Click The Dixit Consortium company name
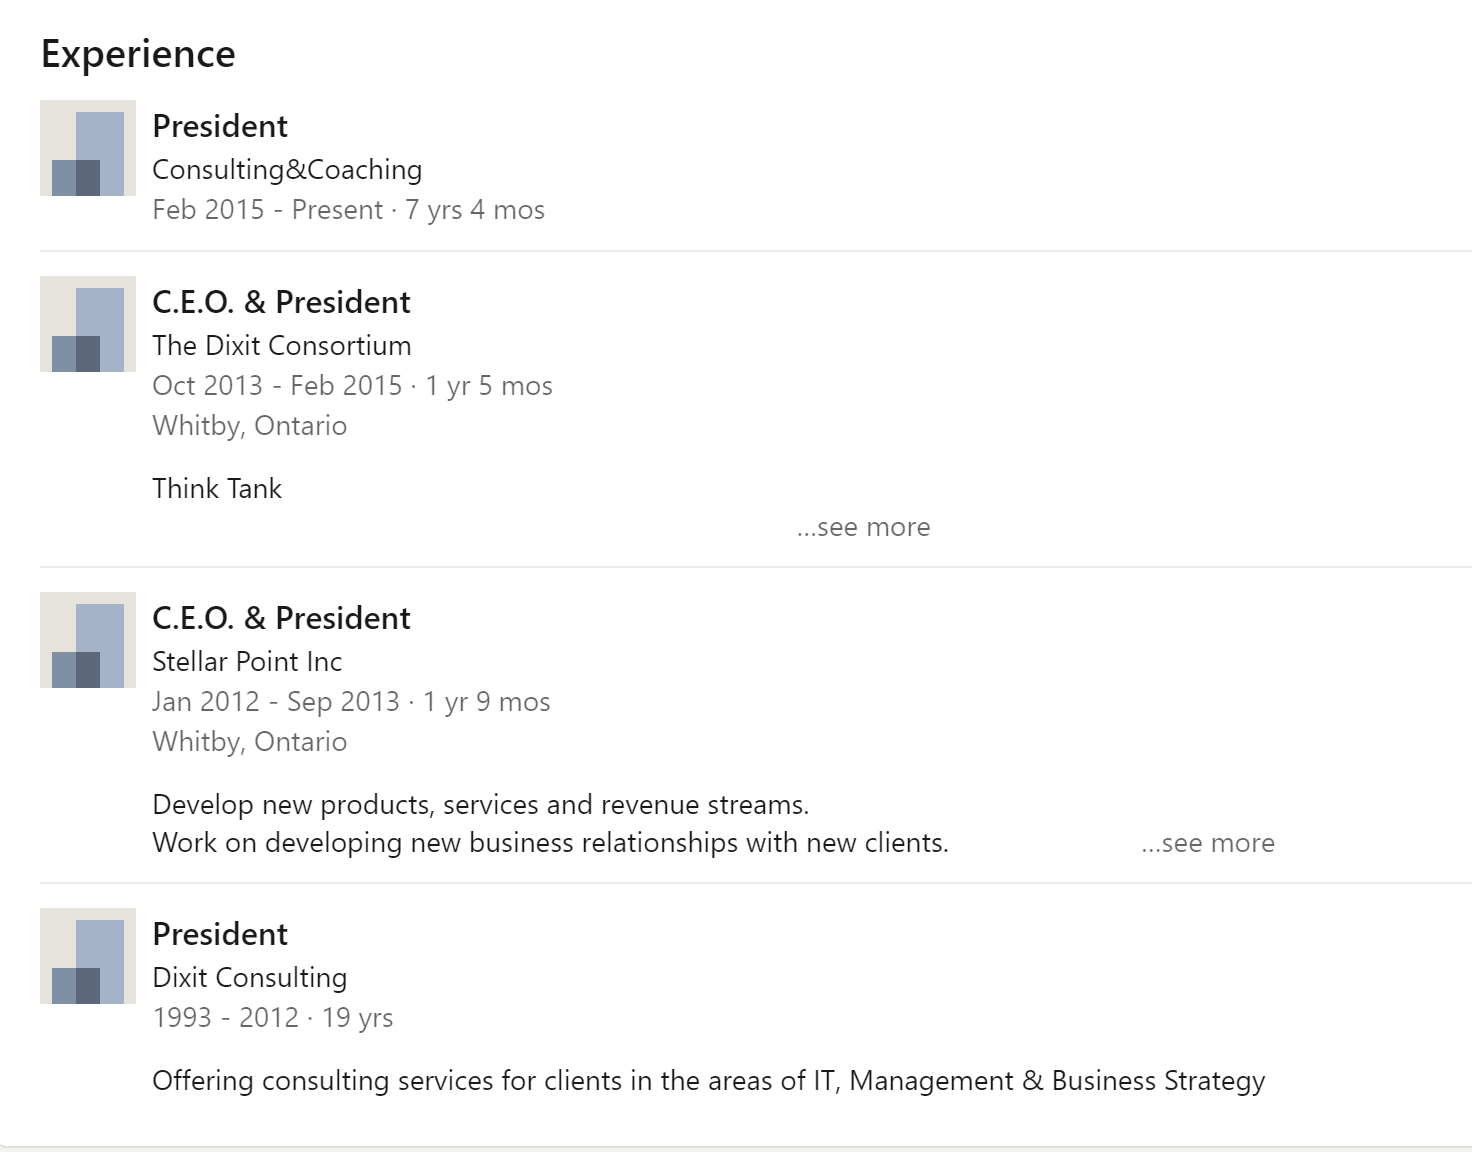 point(282,346)
